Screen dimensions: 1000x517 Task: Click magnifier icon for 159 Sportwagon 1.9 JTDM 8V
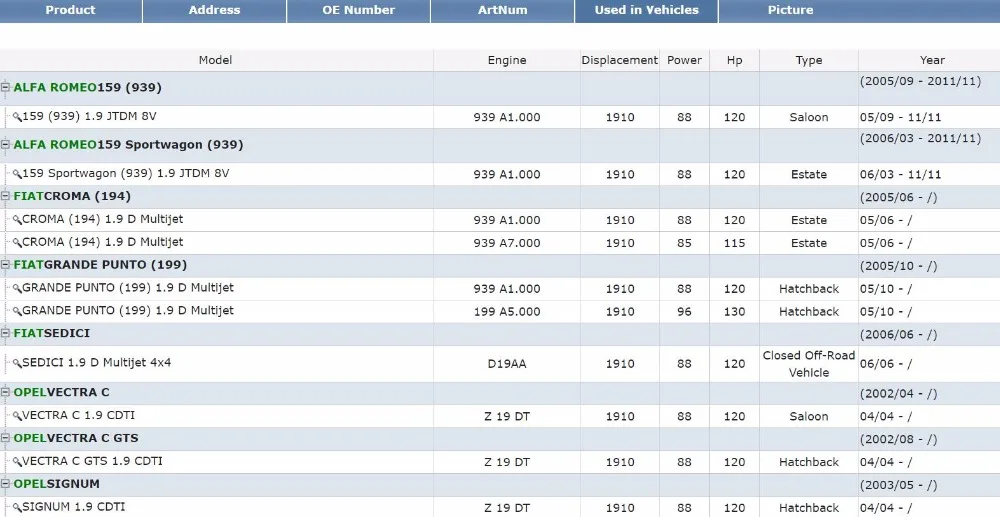[17, 174]
